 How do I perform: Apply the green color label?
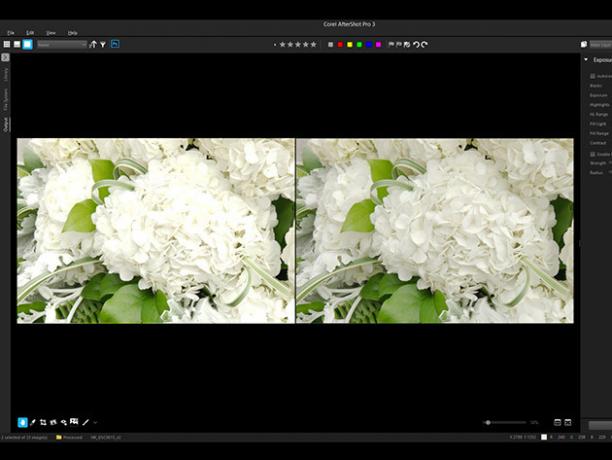[x=359, y=45]
